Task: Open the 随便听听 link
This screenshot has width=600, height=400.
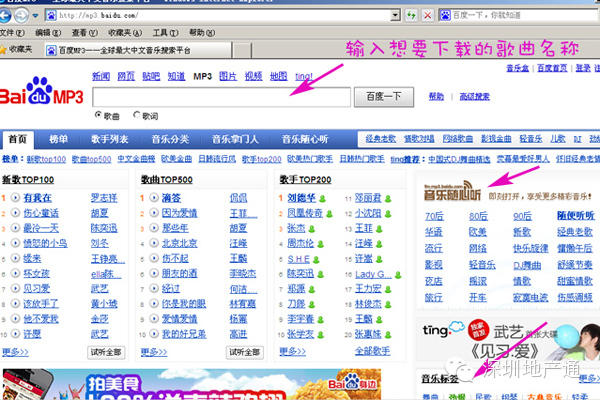Action: coord(576,216)
